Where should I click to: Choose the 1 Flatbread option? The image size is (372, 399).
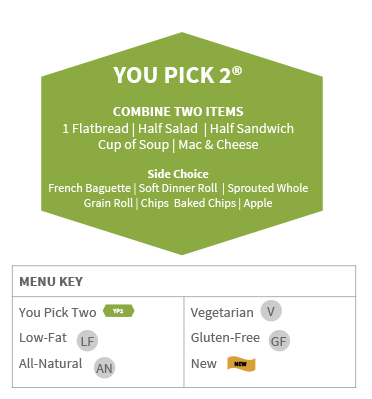tap(95, 129)
